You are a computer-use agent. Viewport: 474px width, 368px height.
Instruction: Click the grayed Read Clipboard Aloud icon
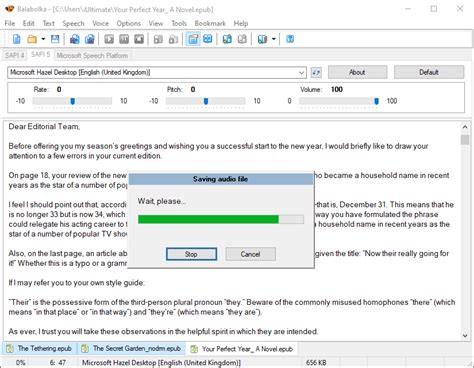[x=173, y=39]
